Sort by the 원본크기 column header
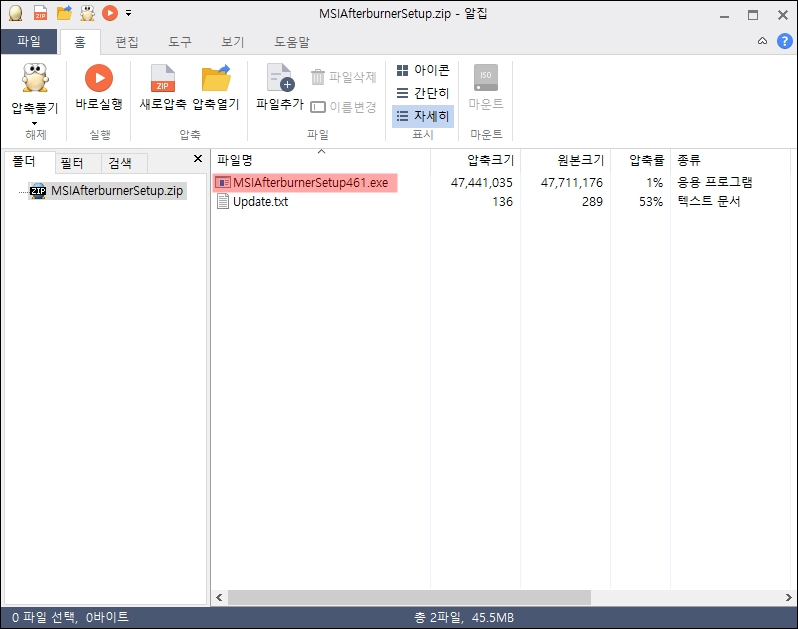This screenshot has width=798, height=629. [565, 160]
